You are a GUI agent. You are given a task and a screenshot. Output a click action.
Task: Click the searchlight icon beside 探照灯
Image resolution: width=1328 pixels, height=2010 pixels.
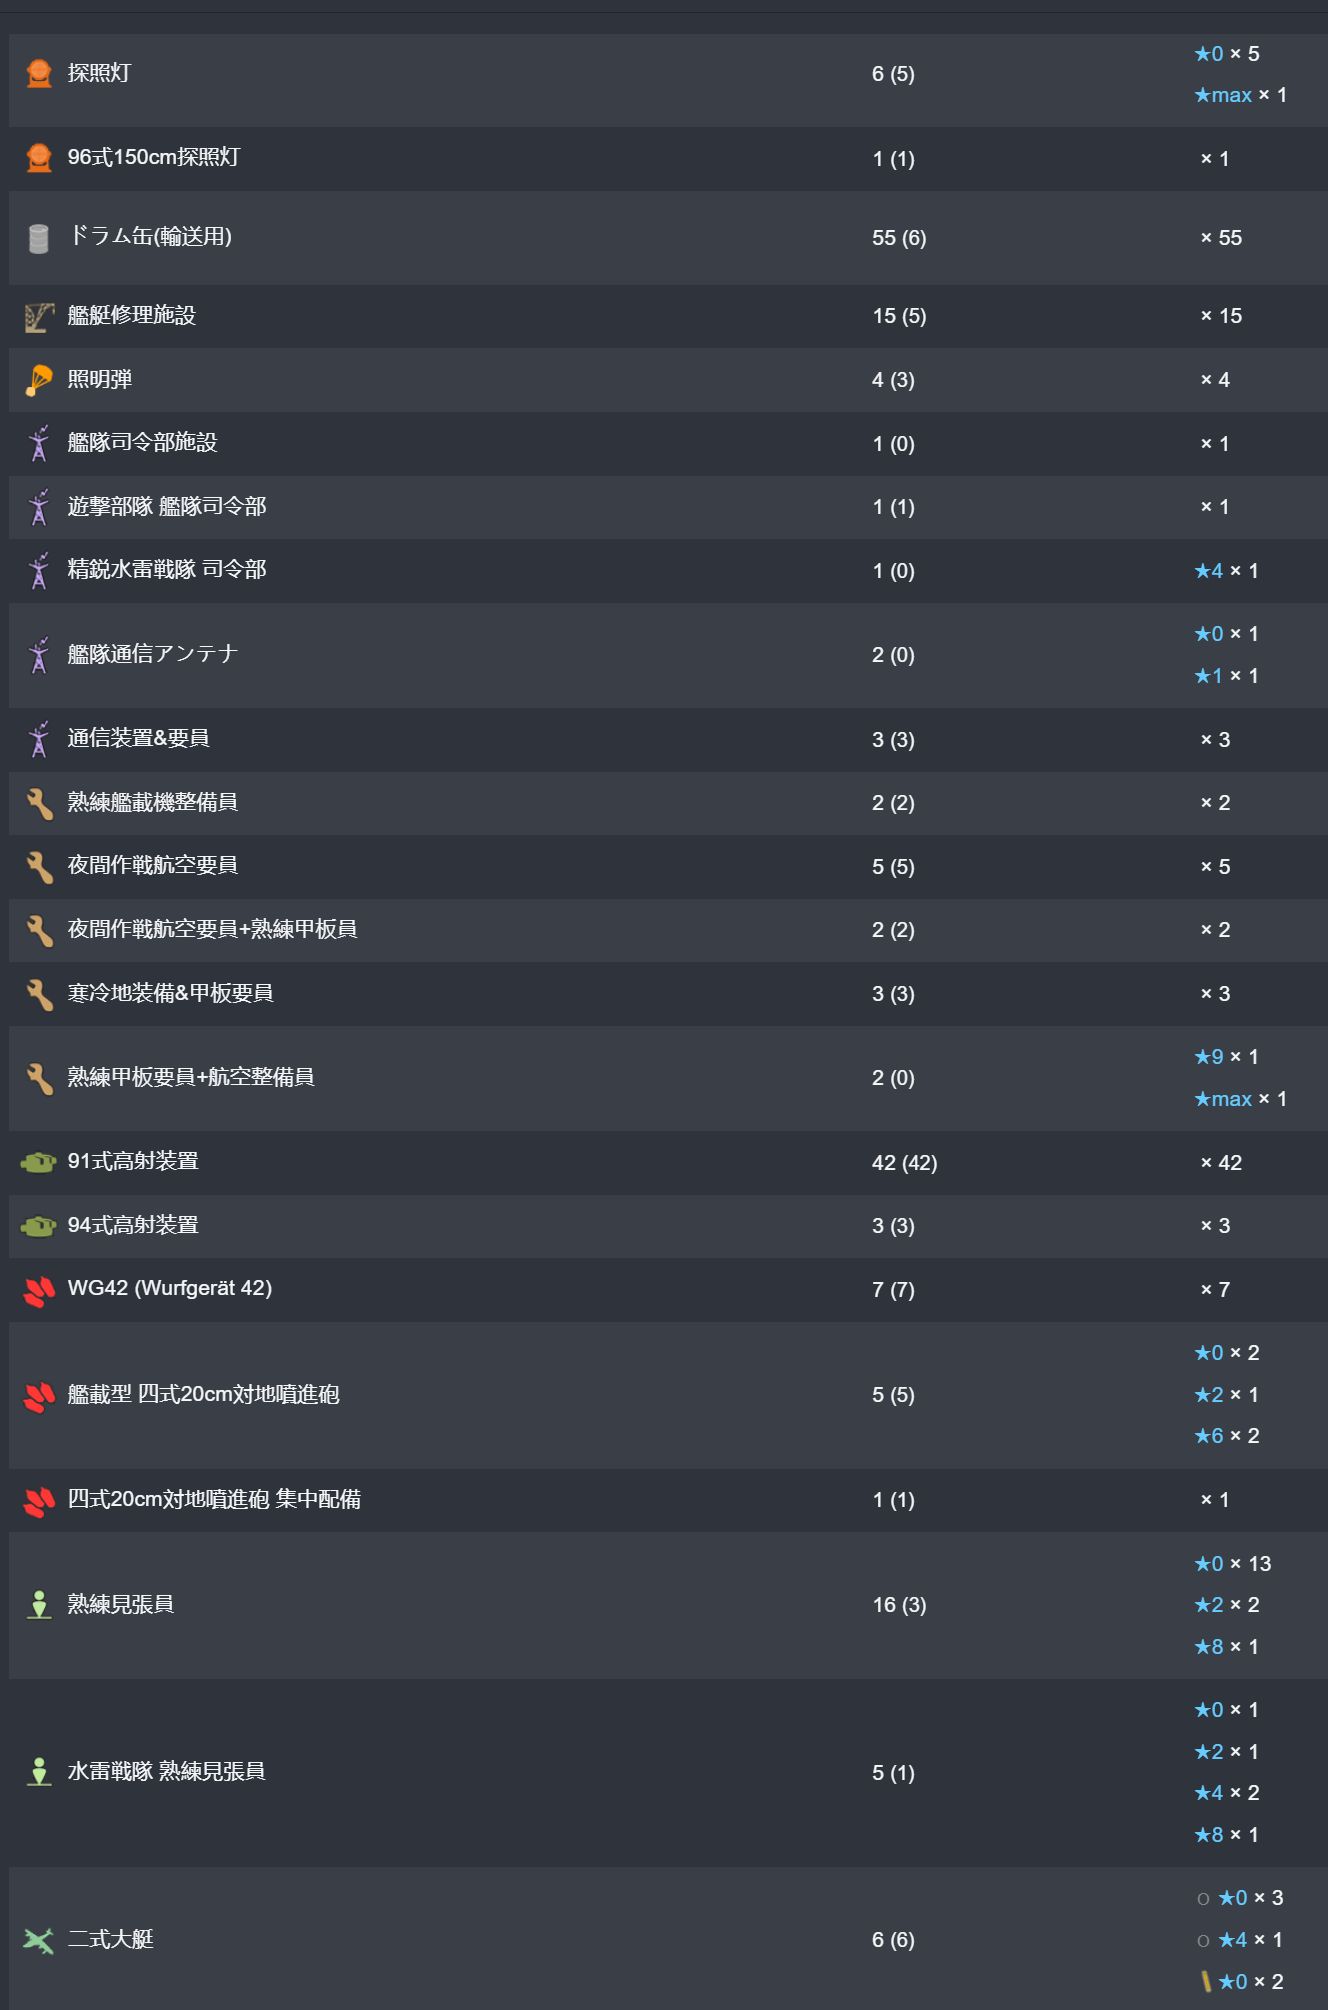pyautogui.click(x=39, y=74)
